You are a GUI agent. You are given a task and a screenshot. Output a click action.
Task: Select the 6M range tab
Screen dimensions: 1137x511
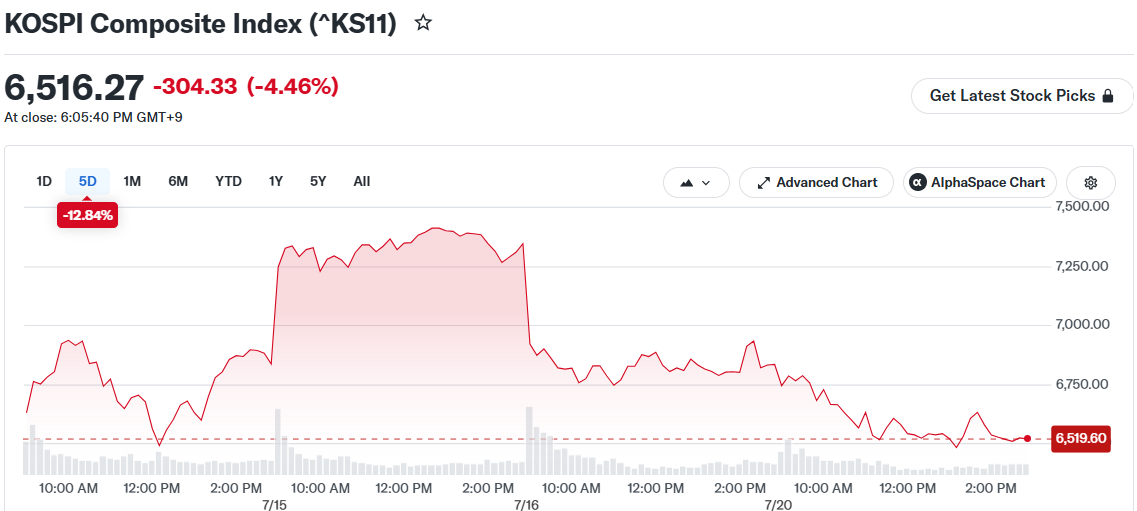pyautogui.click(x=178, y=181)
